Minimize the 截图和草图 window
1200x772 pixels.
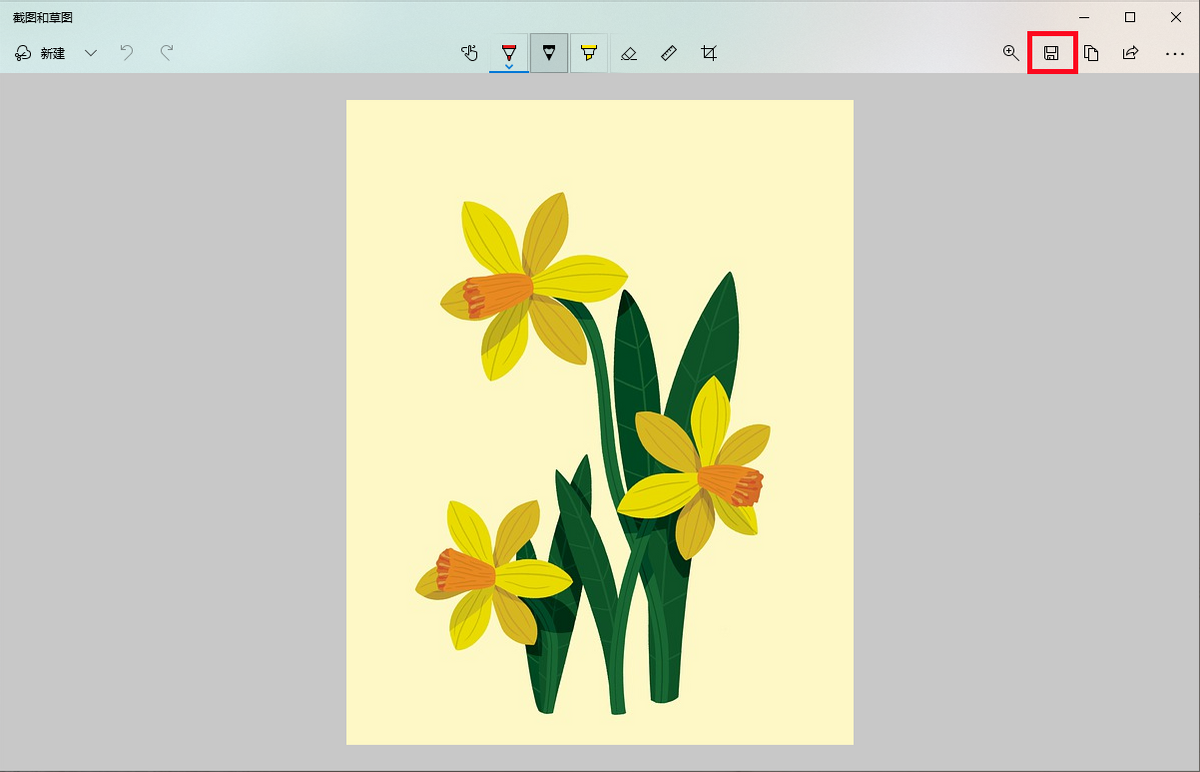pyautogui.click(x=1084, y=17)
